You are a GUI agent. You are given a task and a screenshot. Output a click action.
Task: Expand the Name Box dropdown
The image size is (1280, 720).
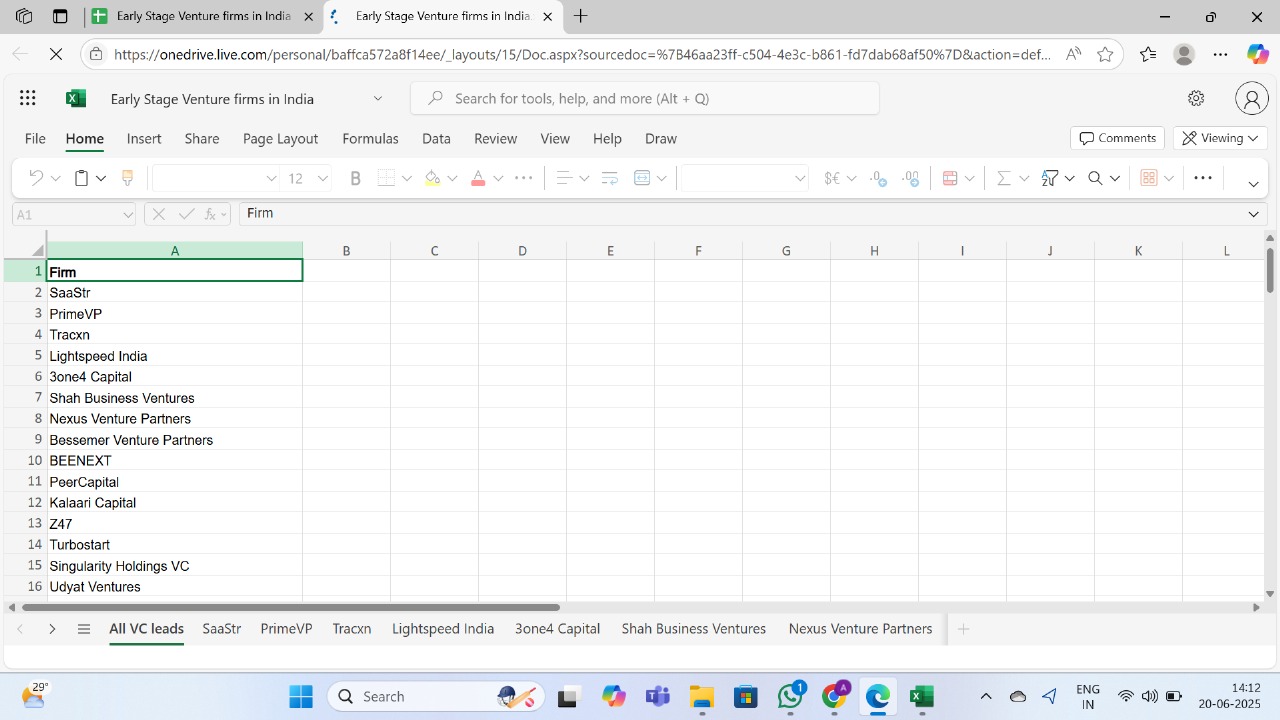point(128,214)
